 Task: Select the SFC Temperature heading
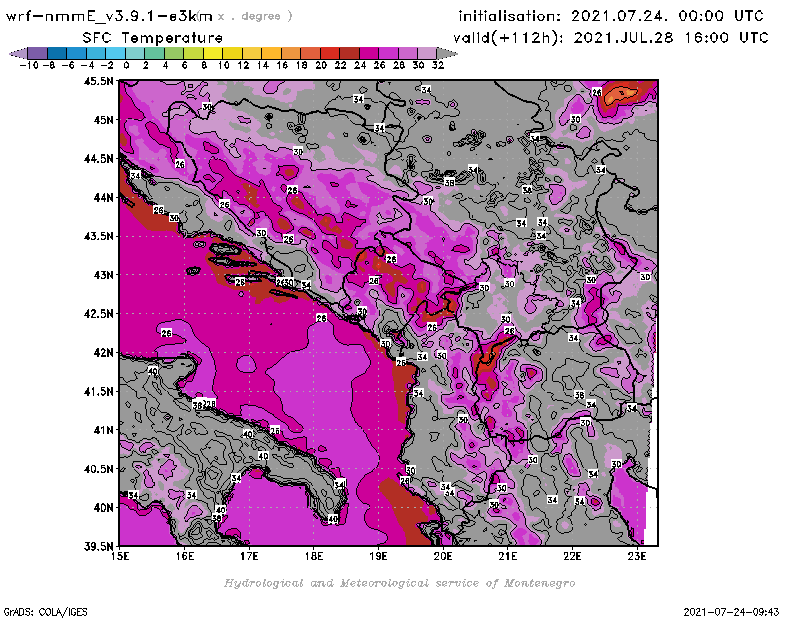[153, 38]
